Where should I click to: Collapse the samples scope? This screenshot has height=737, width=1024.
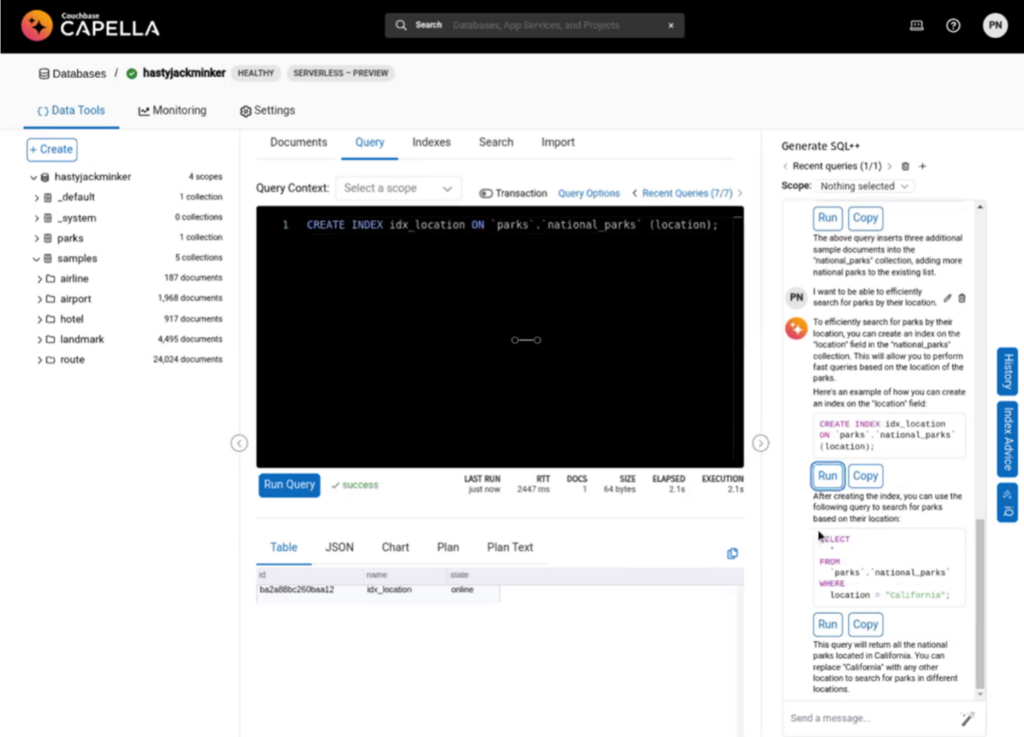tap(36, 259)
